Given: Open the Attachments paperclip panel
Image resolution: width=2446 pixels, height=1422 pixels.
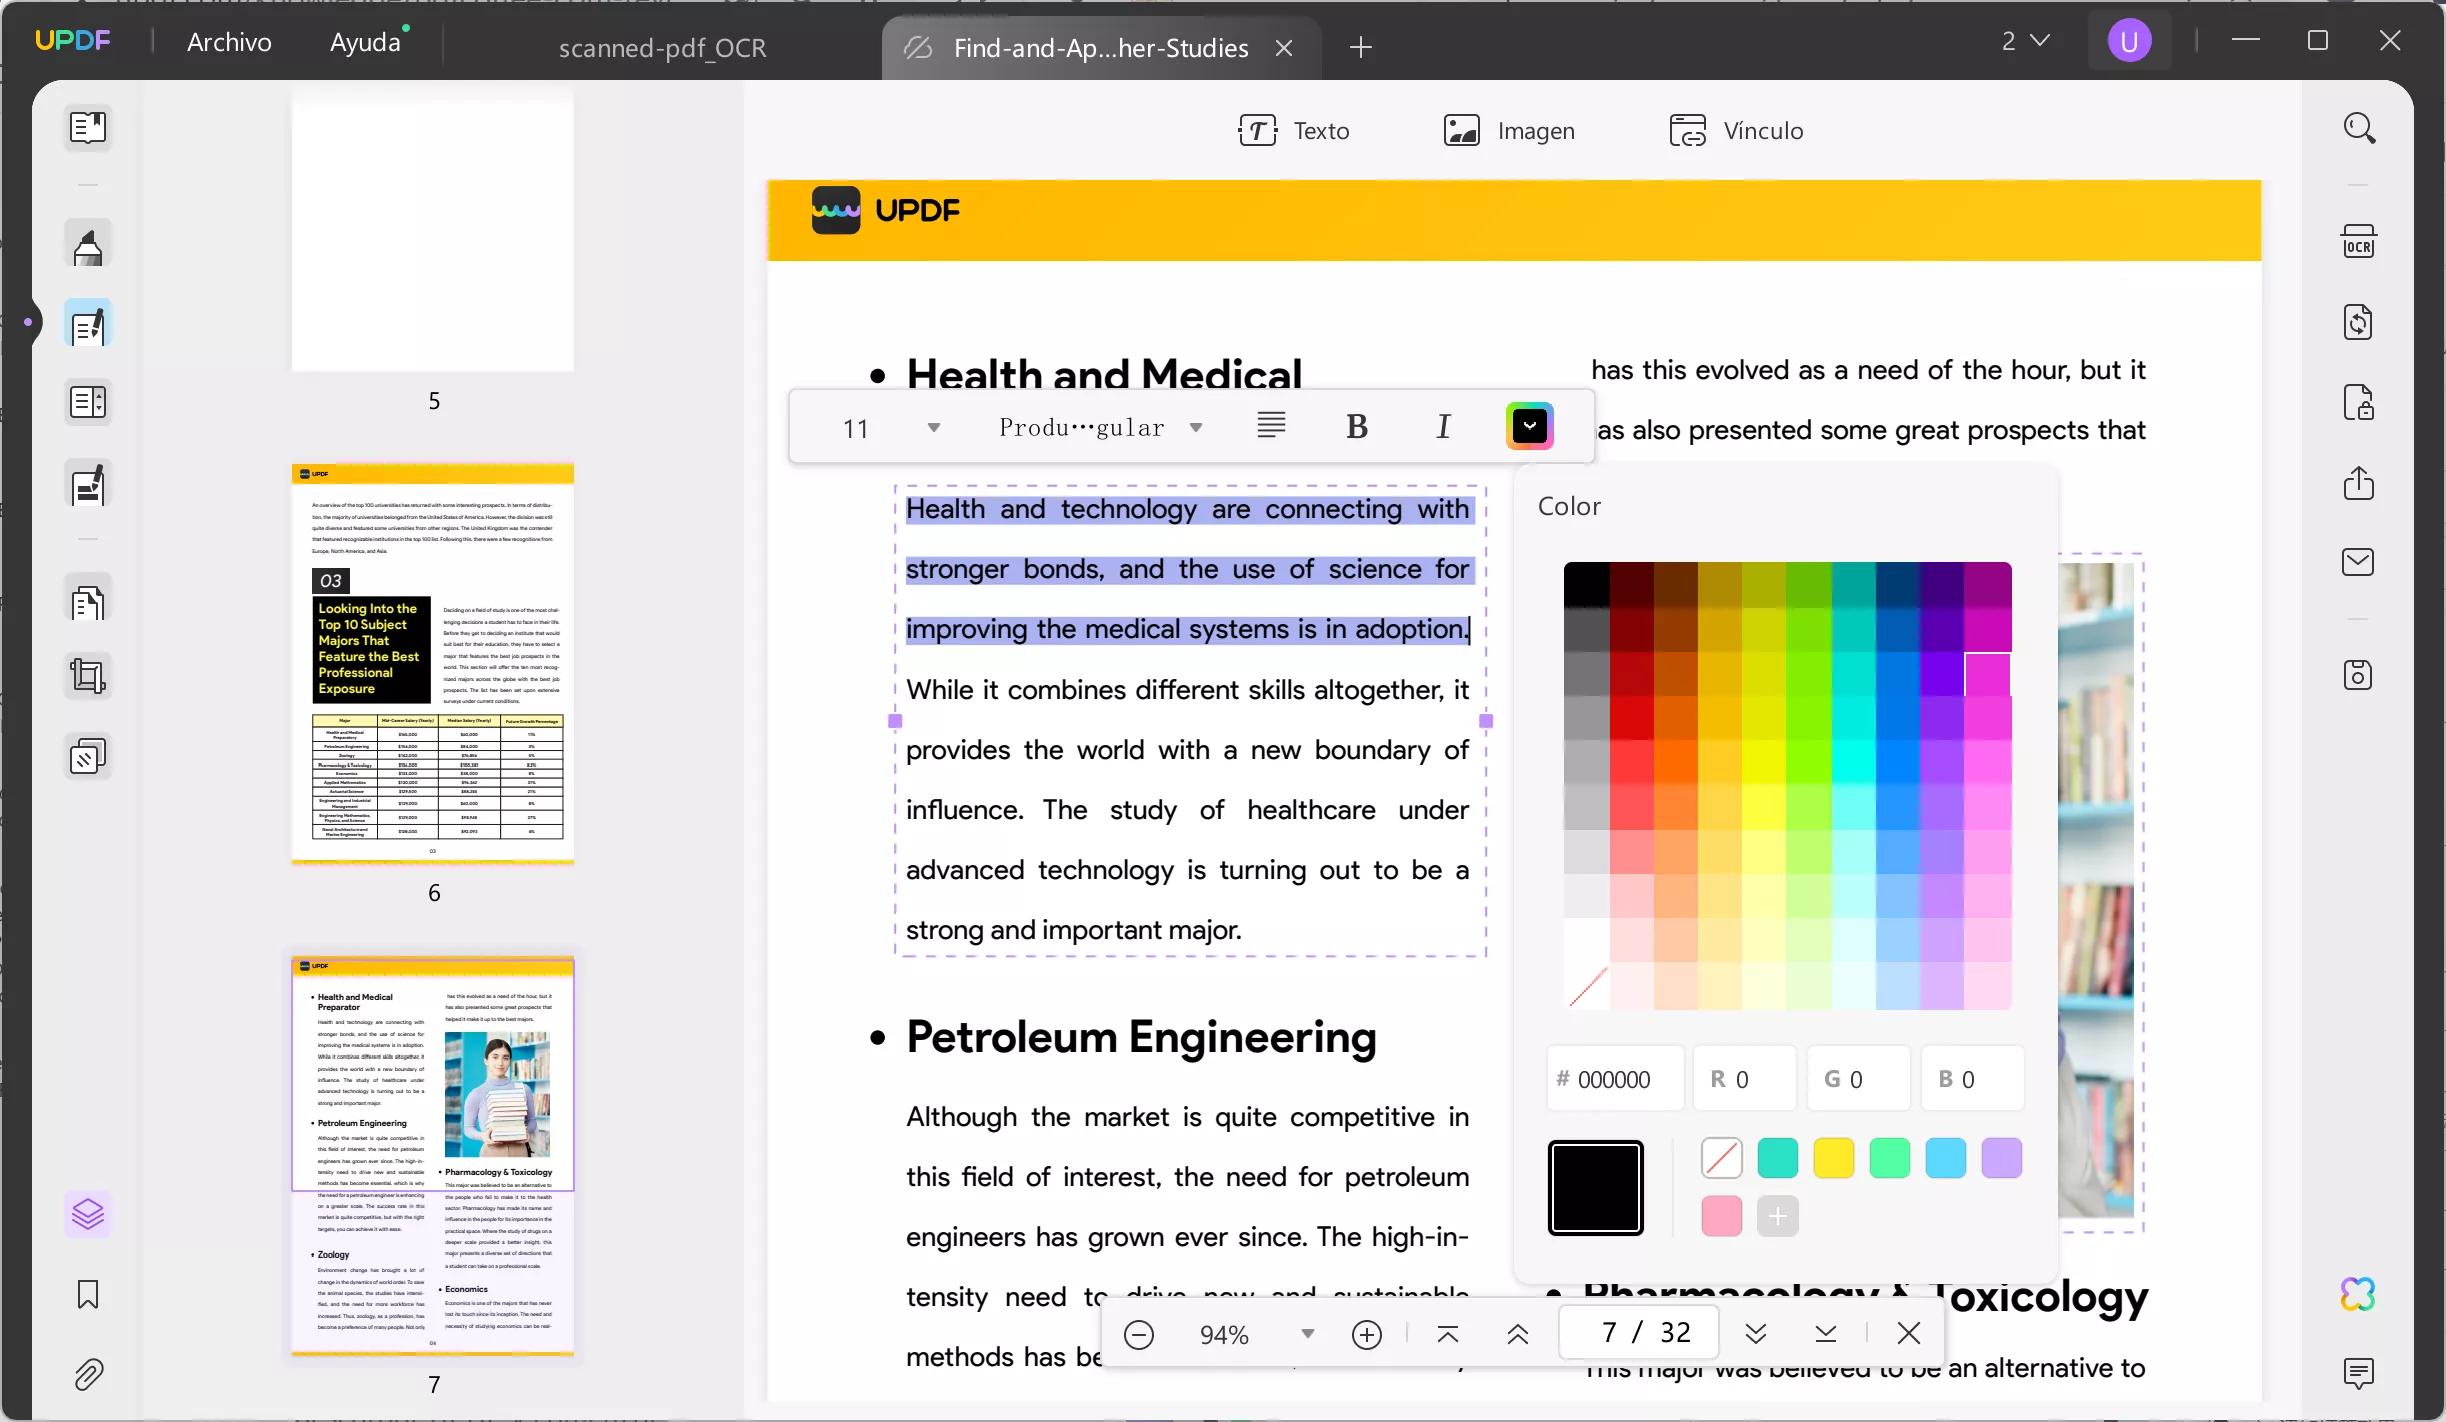Looking at the screenshot, I should click(x=88, y=1375).
